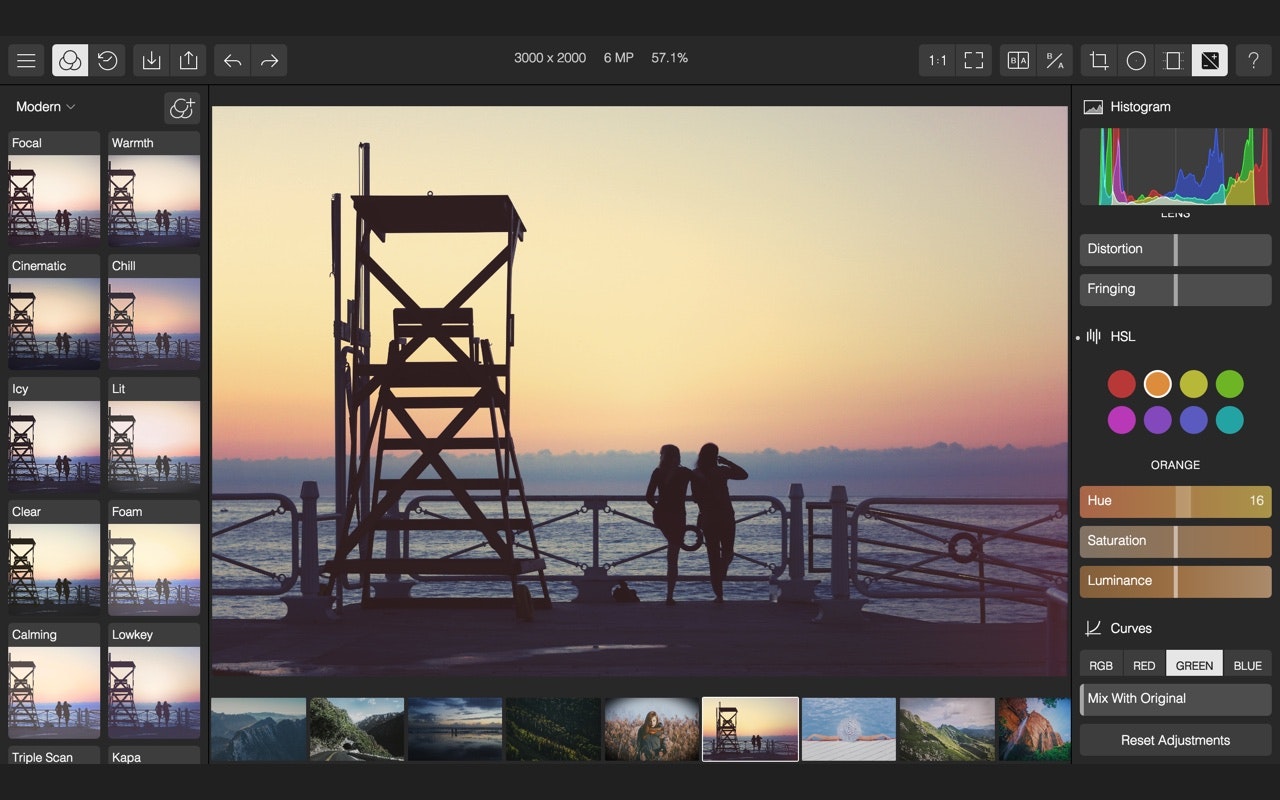The width and height of the screenshot is (1280, 800).
Task: Redo with the right arrow icon
Action: coord(269,61)
